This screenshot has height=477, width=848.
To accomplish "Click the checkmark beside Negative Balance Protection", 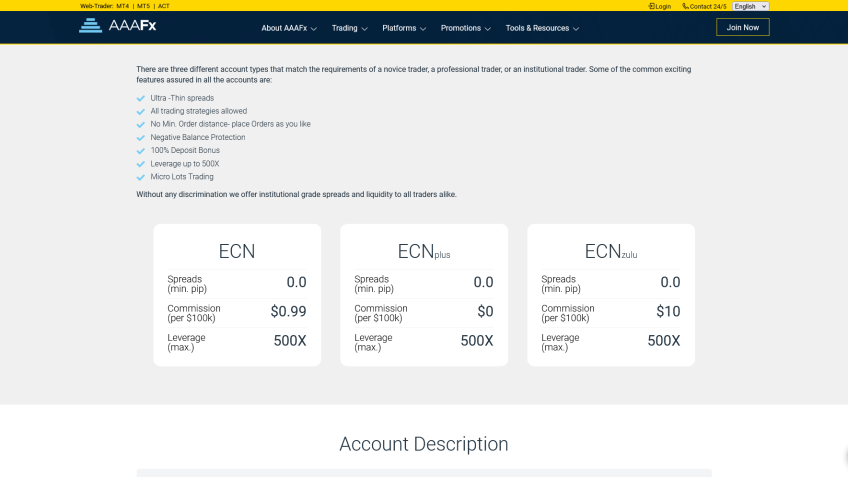I will point(141,137).
